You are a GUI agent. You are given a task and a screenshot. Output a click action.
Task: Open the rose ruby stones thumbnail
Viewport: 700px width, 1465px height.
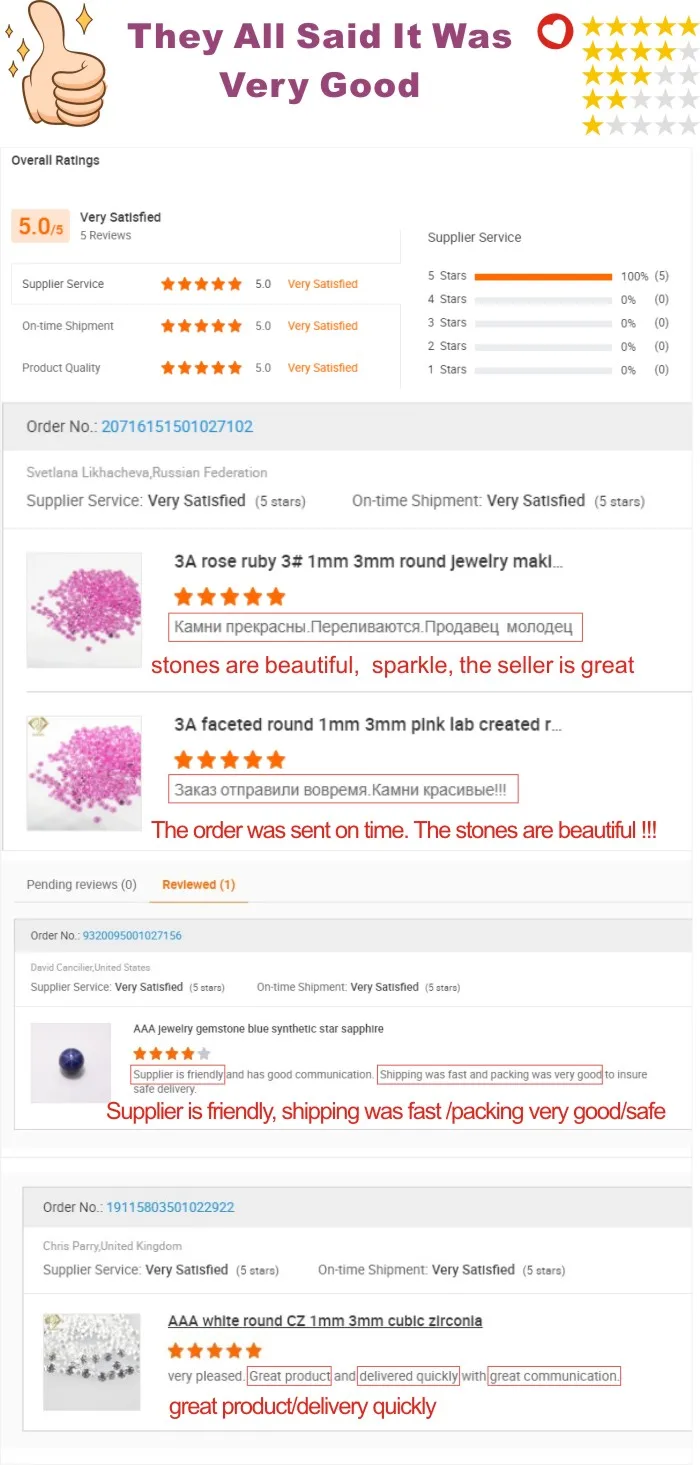(84, 612)
